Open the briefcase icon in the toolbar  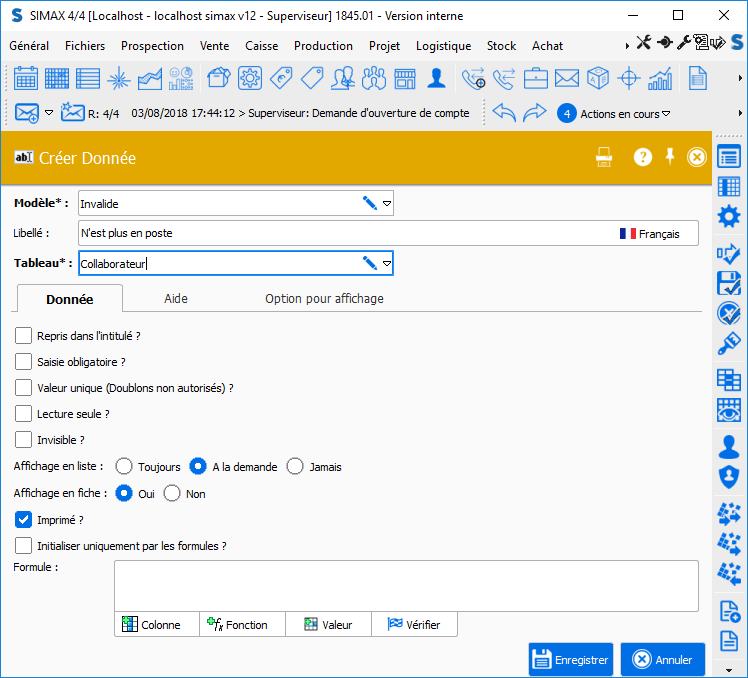point(536,78)
